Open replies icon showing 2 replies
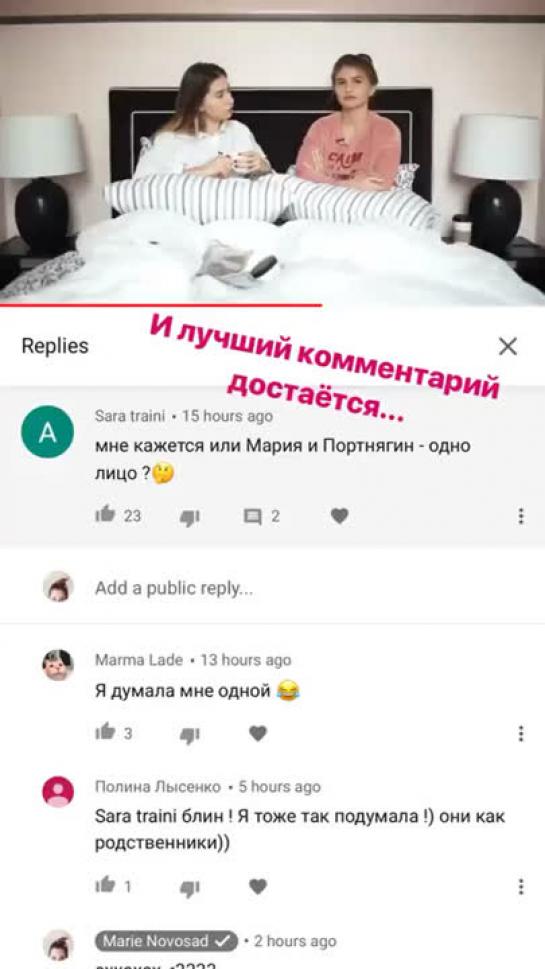The height and width of the screenshot is (969, 545). pyautogui.click(x=253, y=517)
